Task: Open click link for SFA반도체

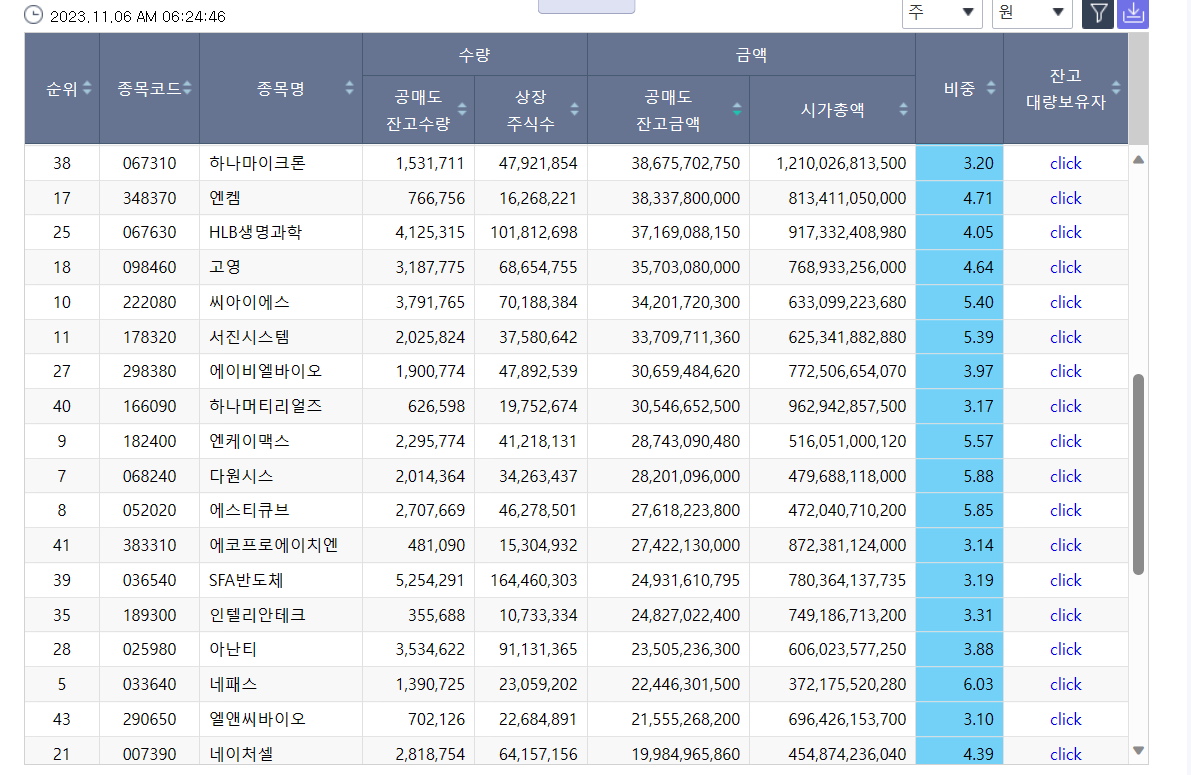Action: click(x=1065, y=580)
